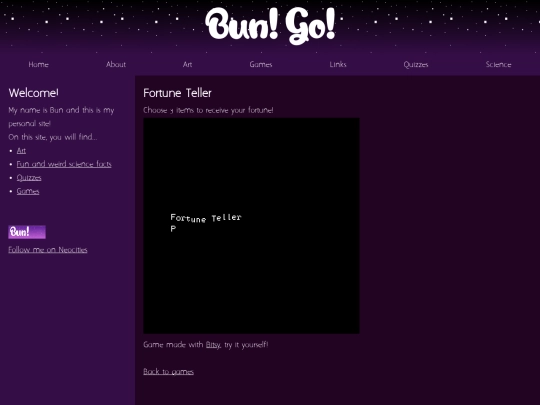Image resolution: width=540 pixels, height=405 pixels.
Task: Open the Science nav item
Action: coord(498,64)
